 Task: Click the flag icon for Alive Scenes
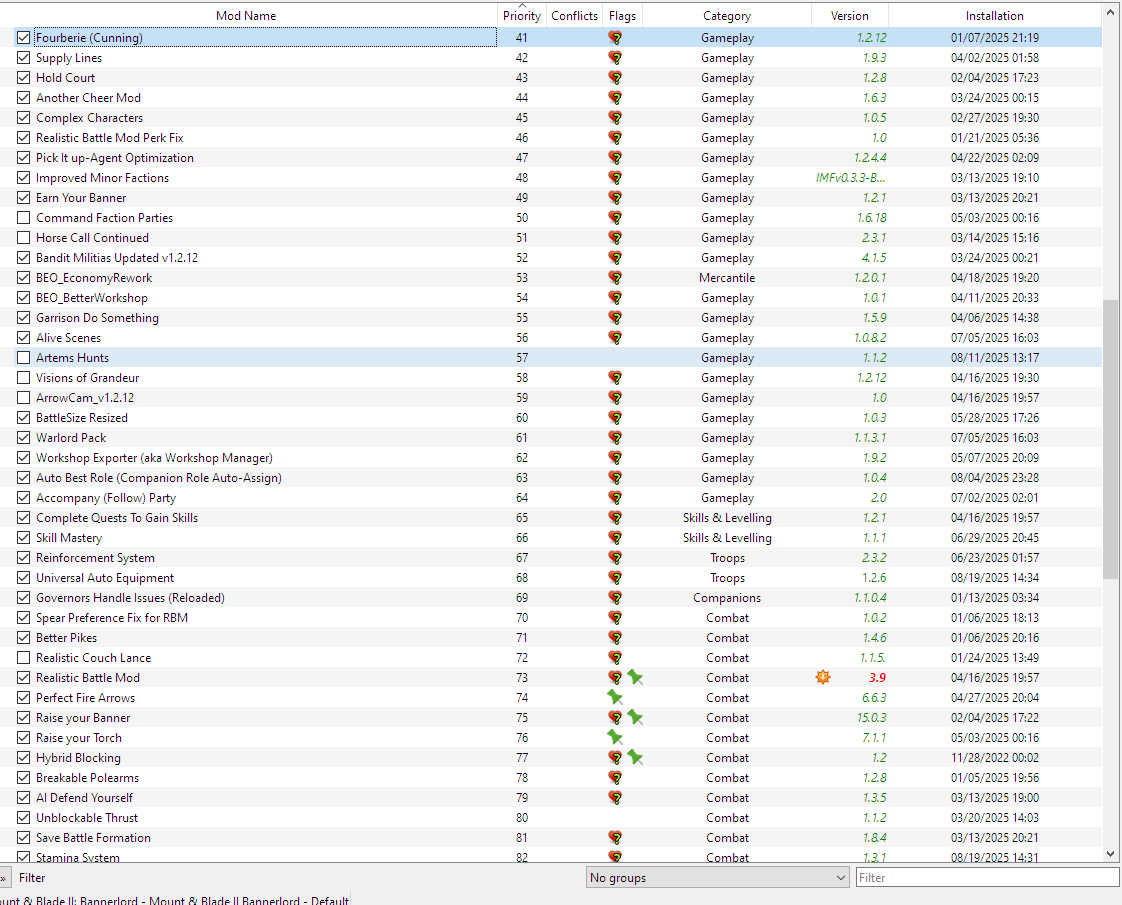point(615,338)
